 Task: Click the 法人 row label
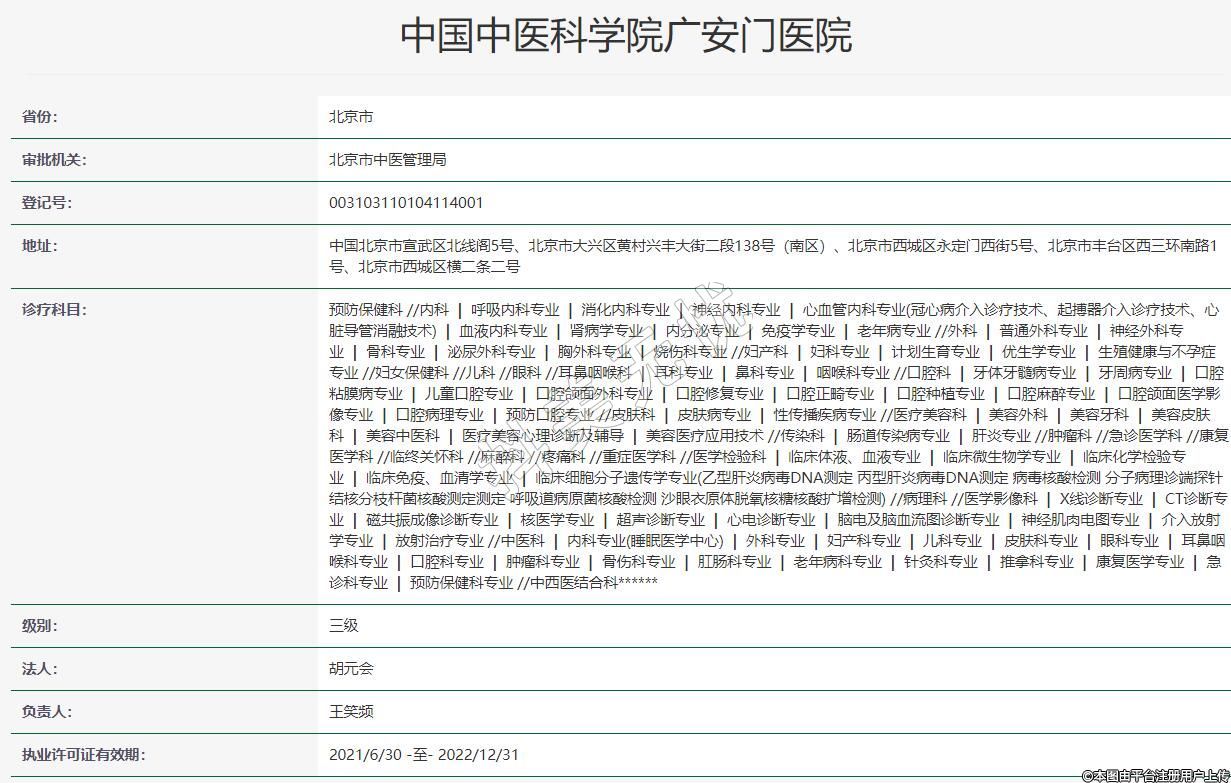click(x=40, y=668)
